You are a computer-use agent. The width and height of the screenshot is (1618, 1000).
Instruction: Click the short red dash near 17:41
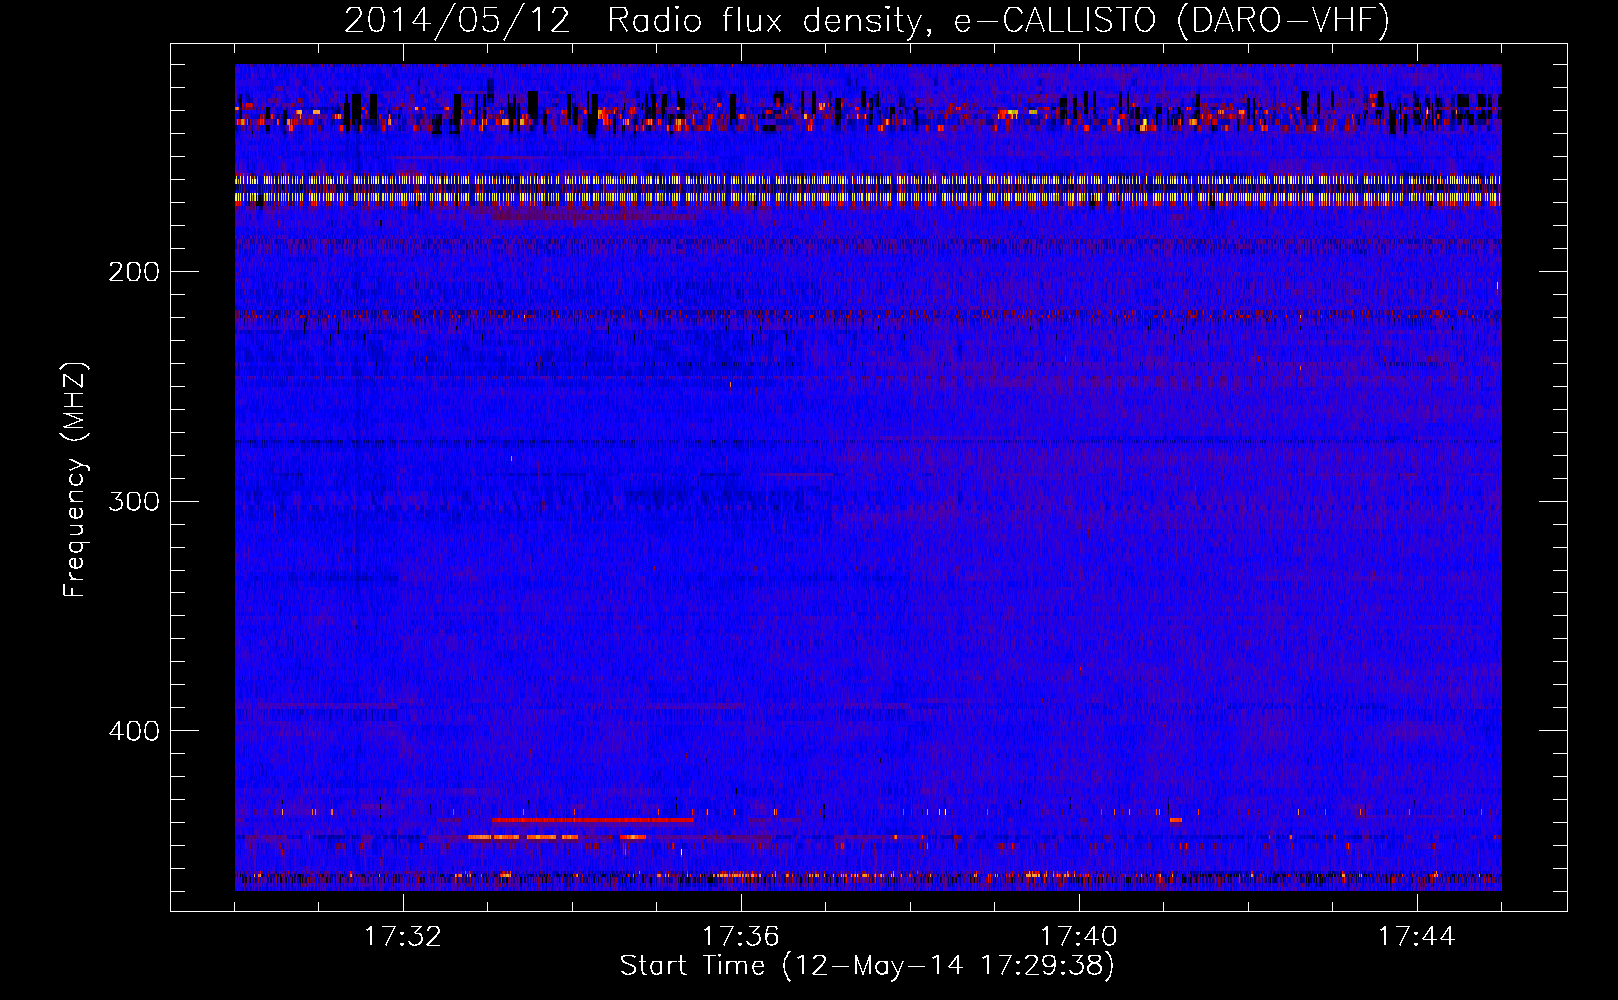pyautogui.click(x=1176, y=820)
